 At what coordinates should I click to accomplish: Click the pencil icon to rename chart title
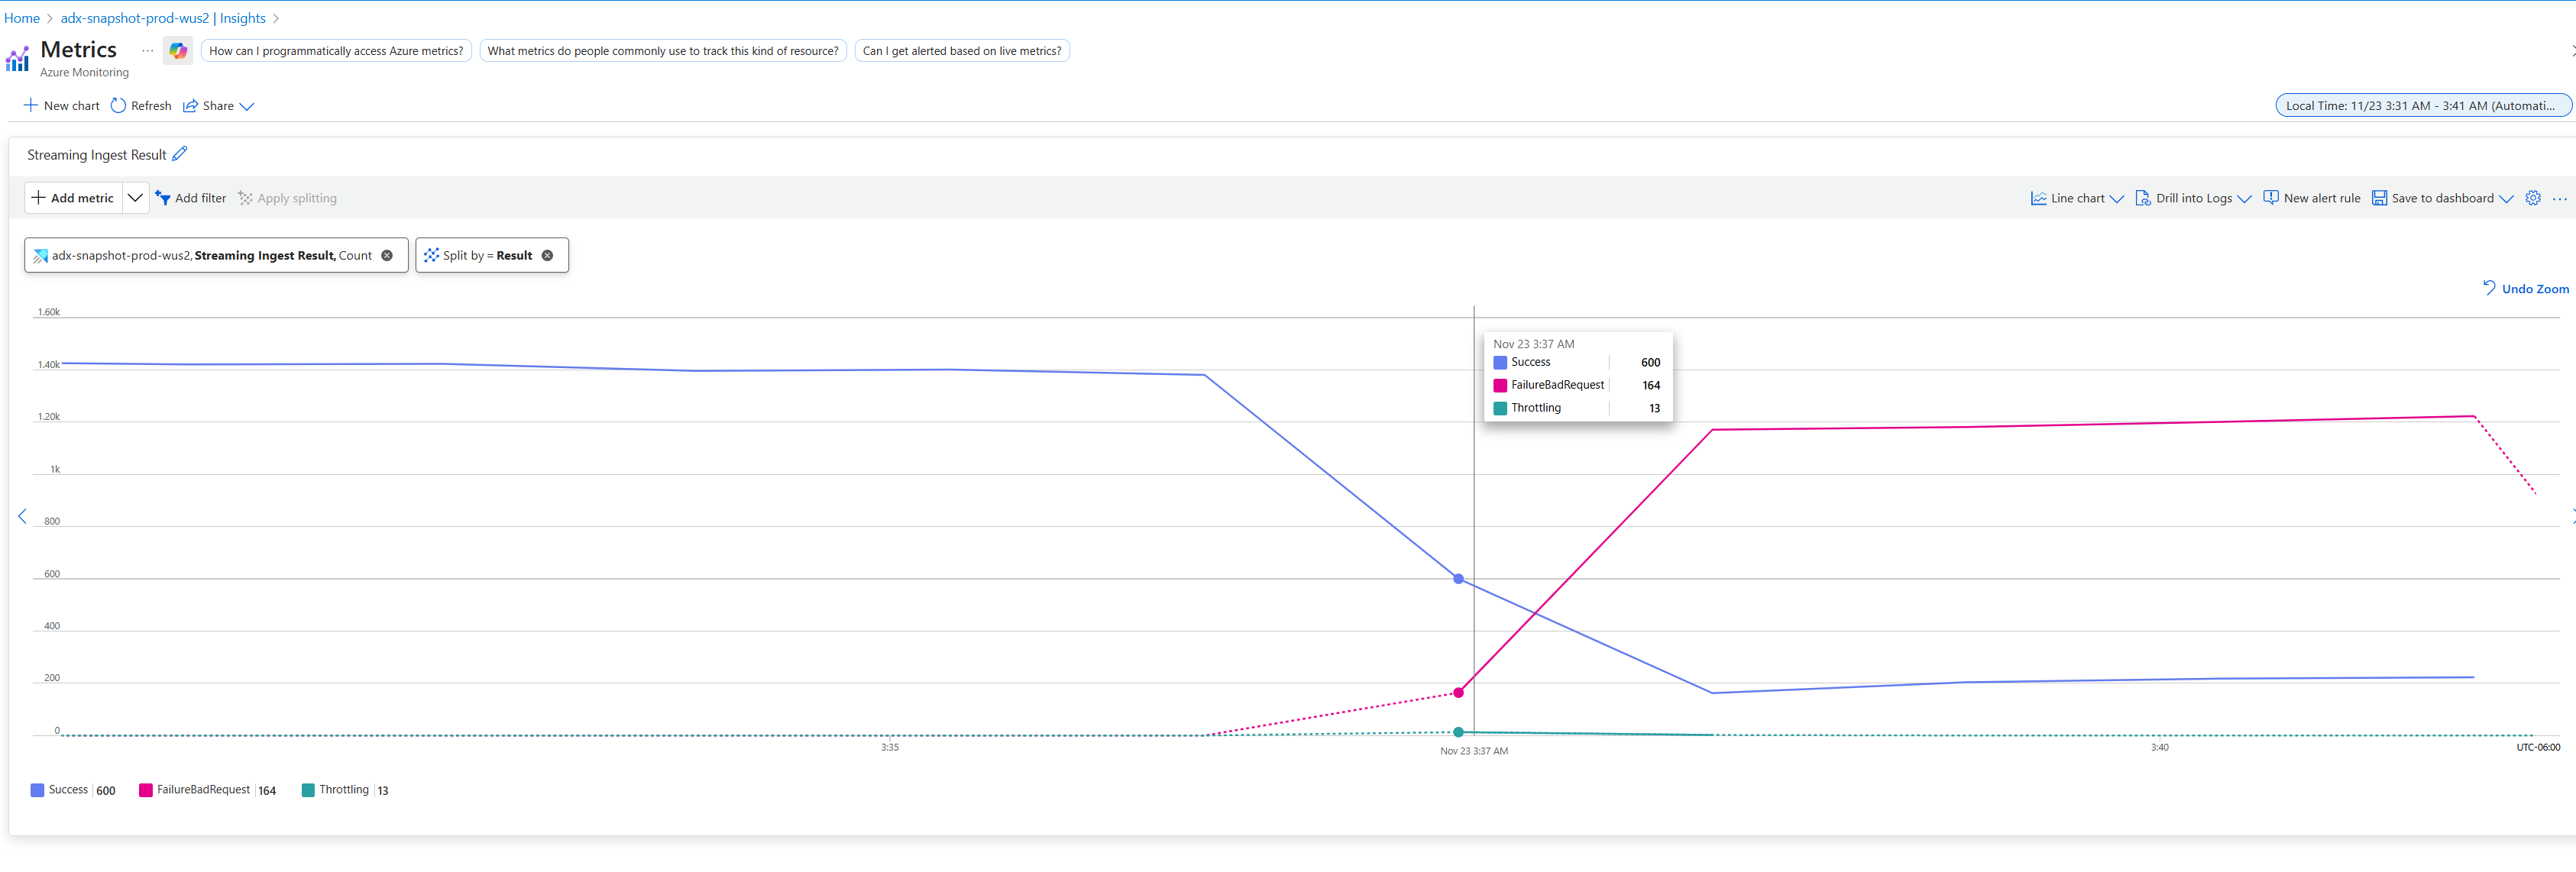click(180, 154)
